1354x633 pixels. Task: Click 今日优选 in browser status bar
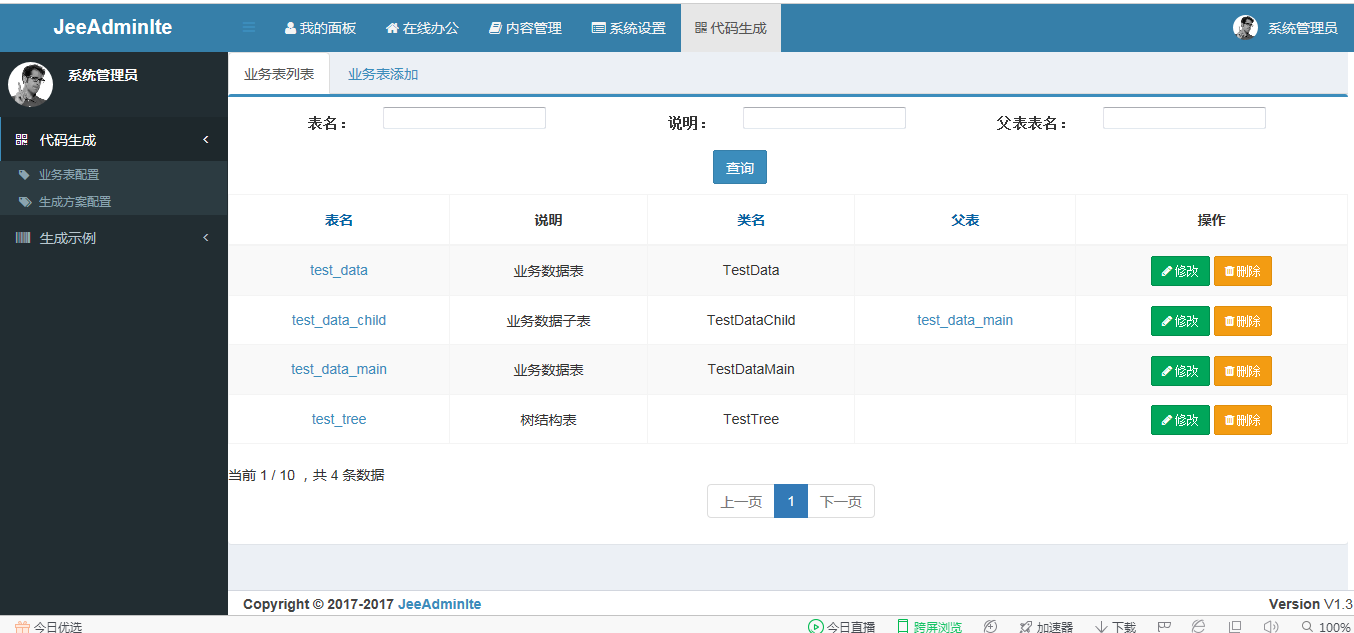(48, 627)
